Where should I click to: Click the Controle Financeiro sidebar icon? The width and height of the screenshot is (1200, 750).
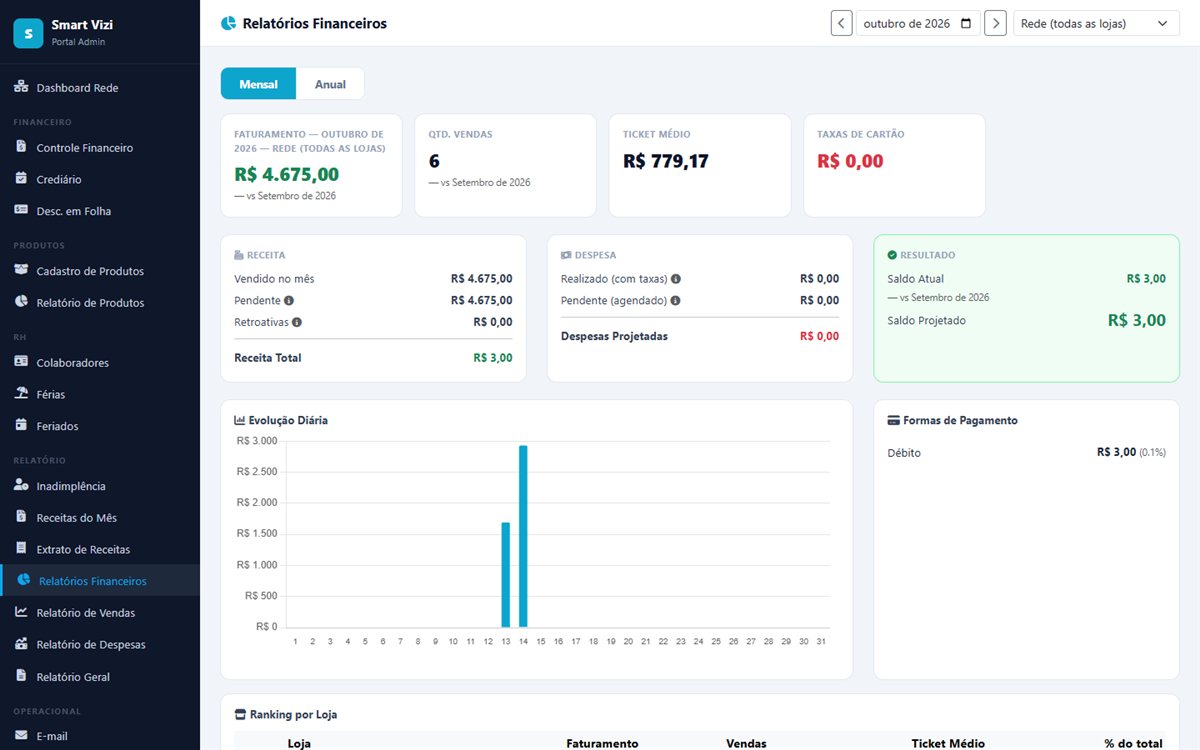point(21,148)
